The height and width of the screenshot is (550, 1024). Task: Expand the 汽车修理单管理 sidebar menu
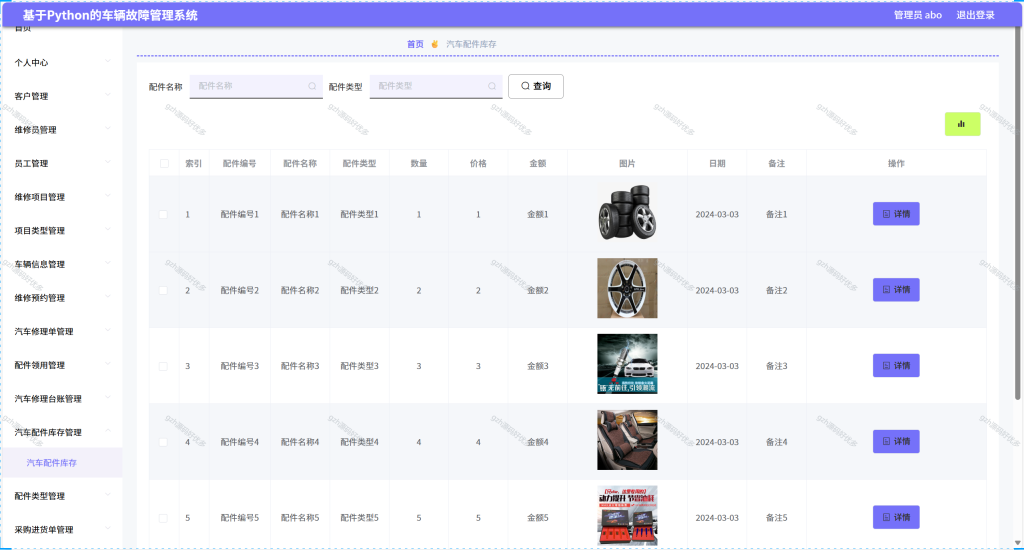click(x=61, y=332)
